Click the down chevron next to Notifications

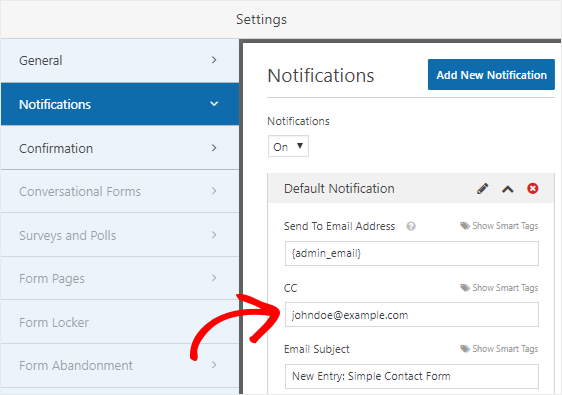point(214,104)
